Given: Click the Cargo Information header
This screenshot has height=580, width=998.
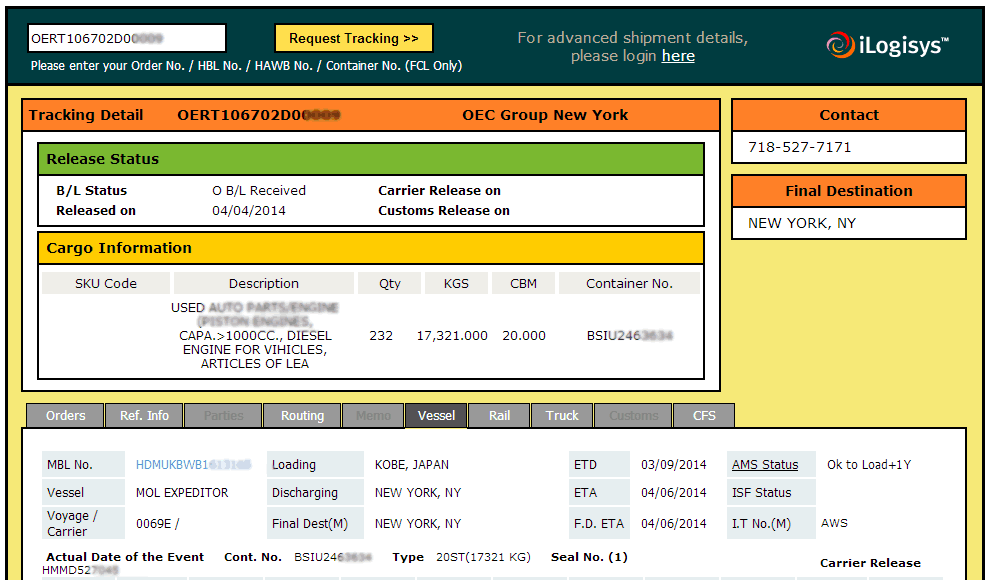Looking at the screenshot, I should tap(371, 248).
